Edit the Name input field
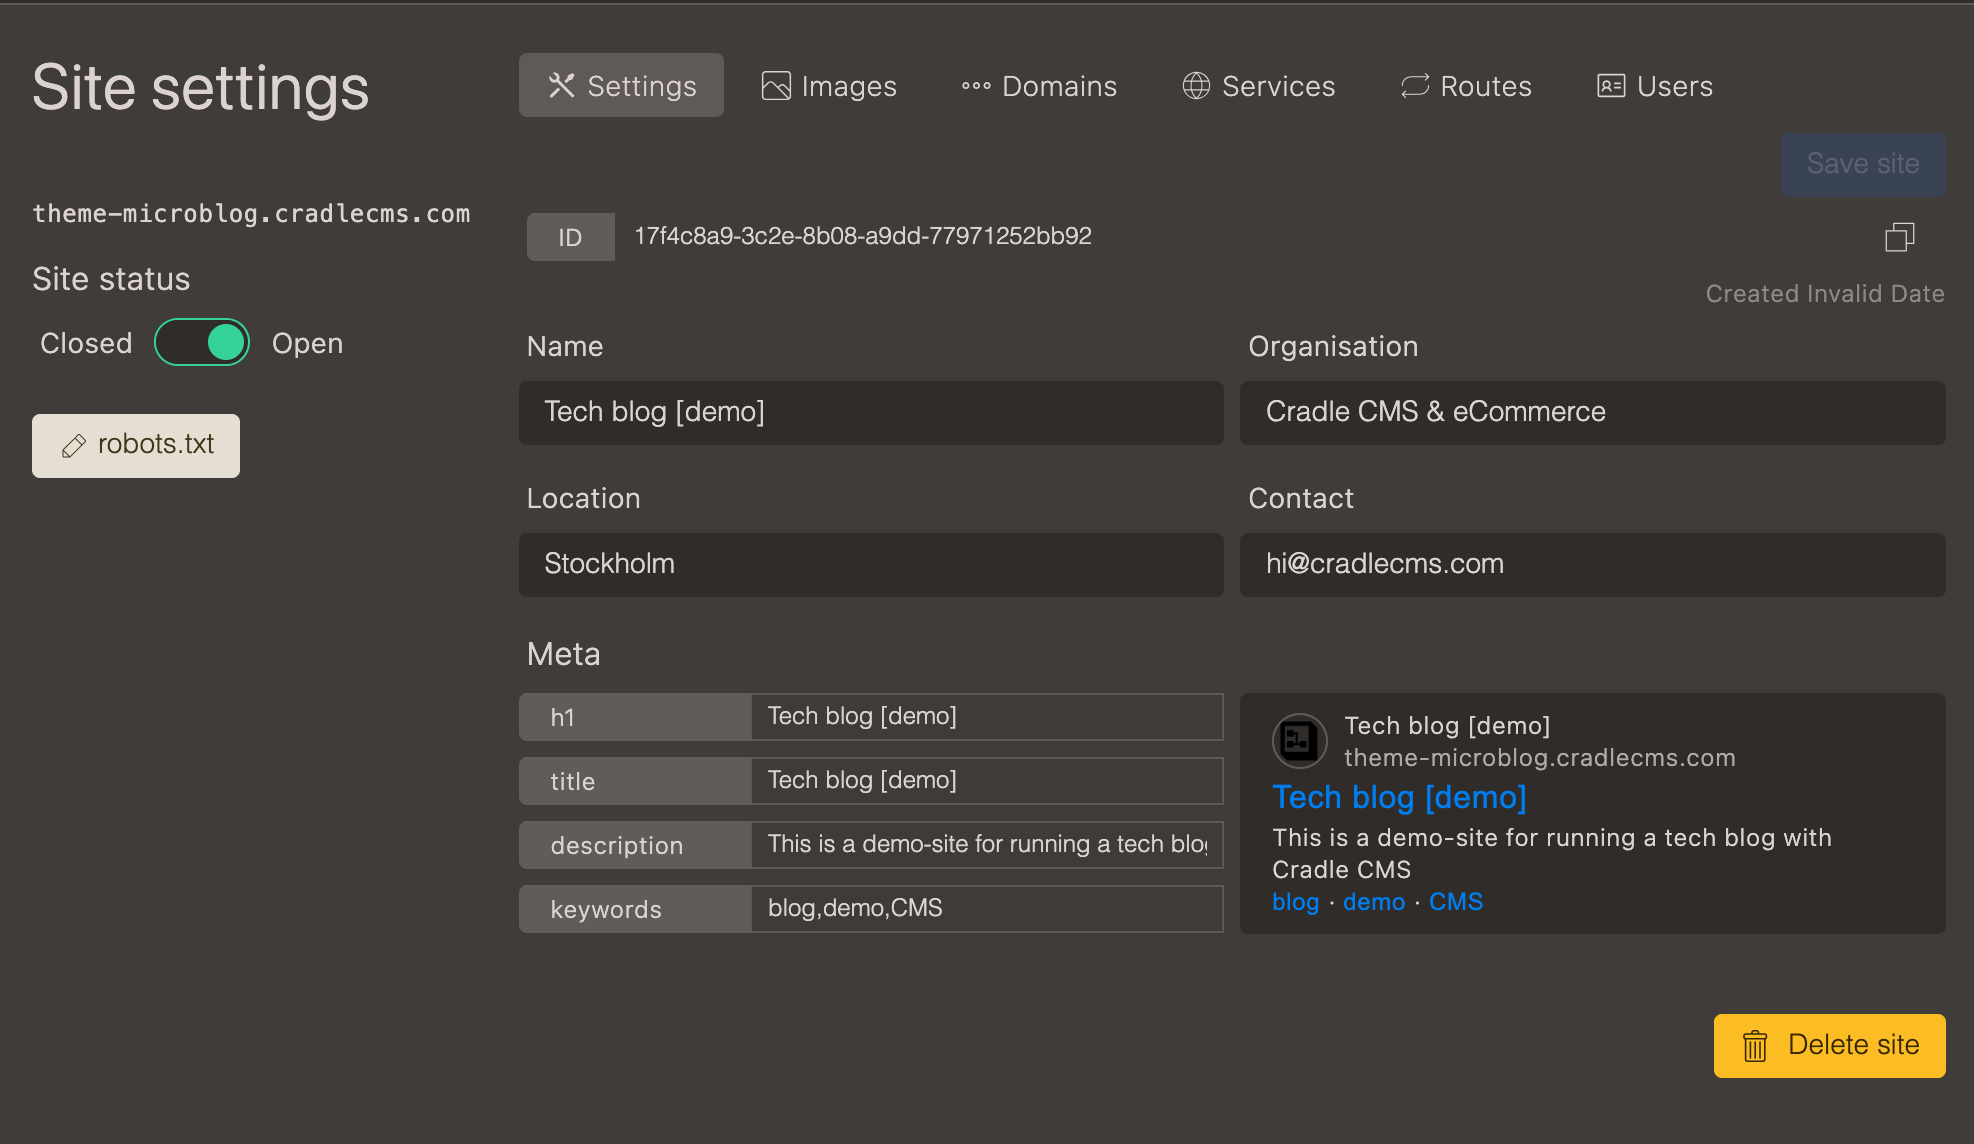Screen dimensions: 1974x1144 tap(871, 413)
